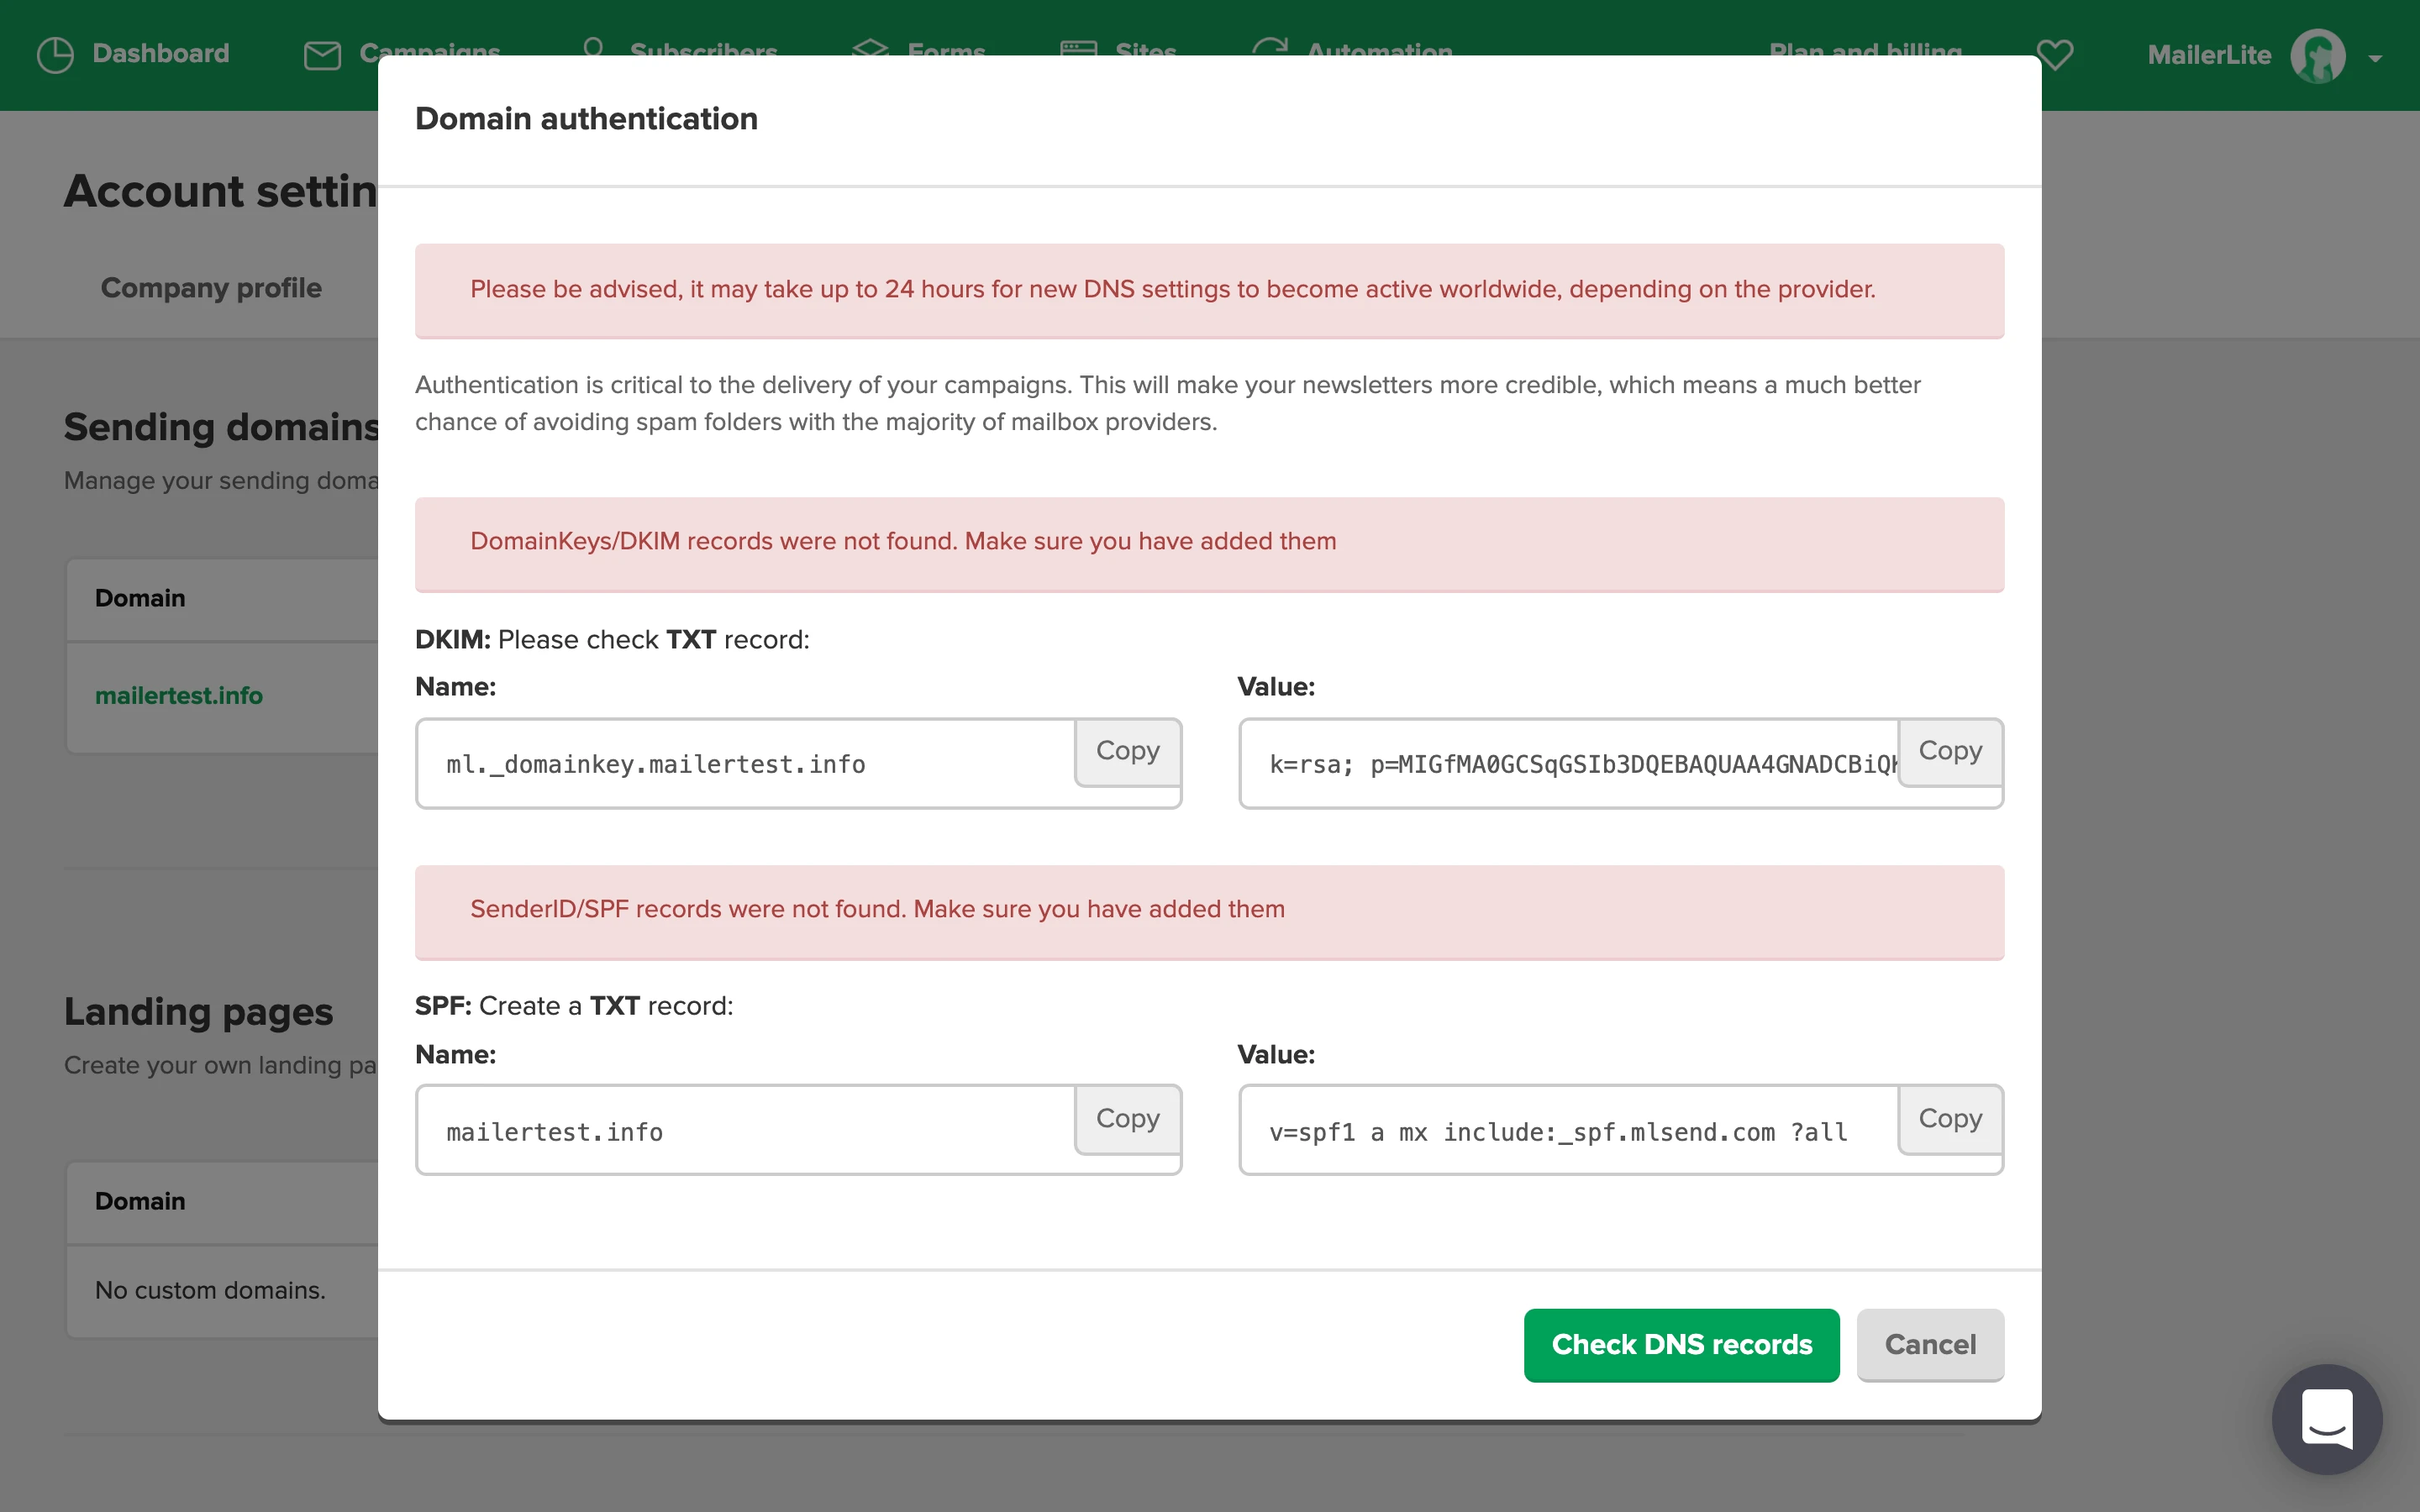
Task: Open the Dashboard menu item
Action: coord(160,54)
